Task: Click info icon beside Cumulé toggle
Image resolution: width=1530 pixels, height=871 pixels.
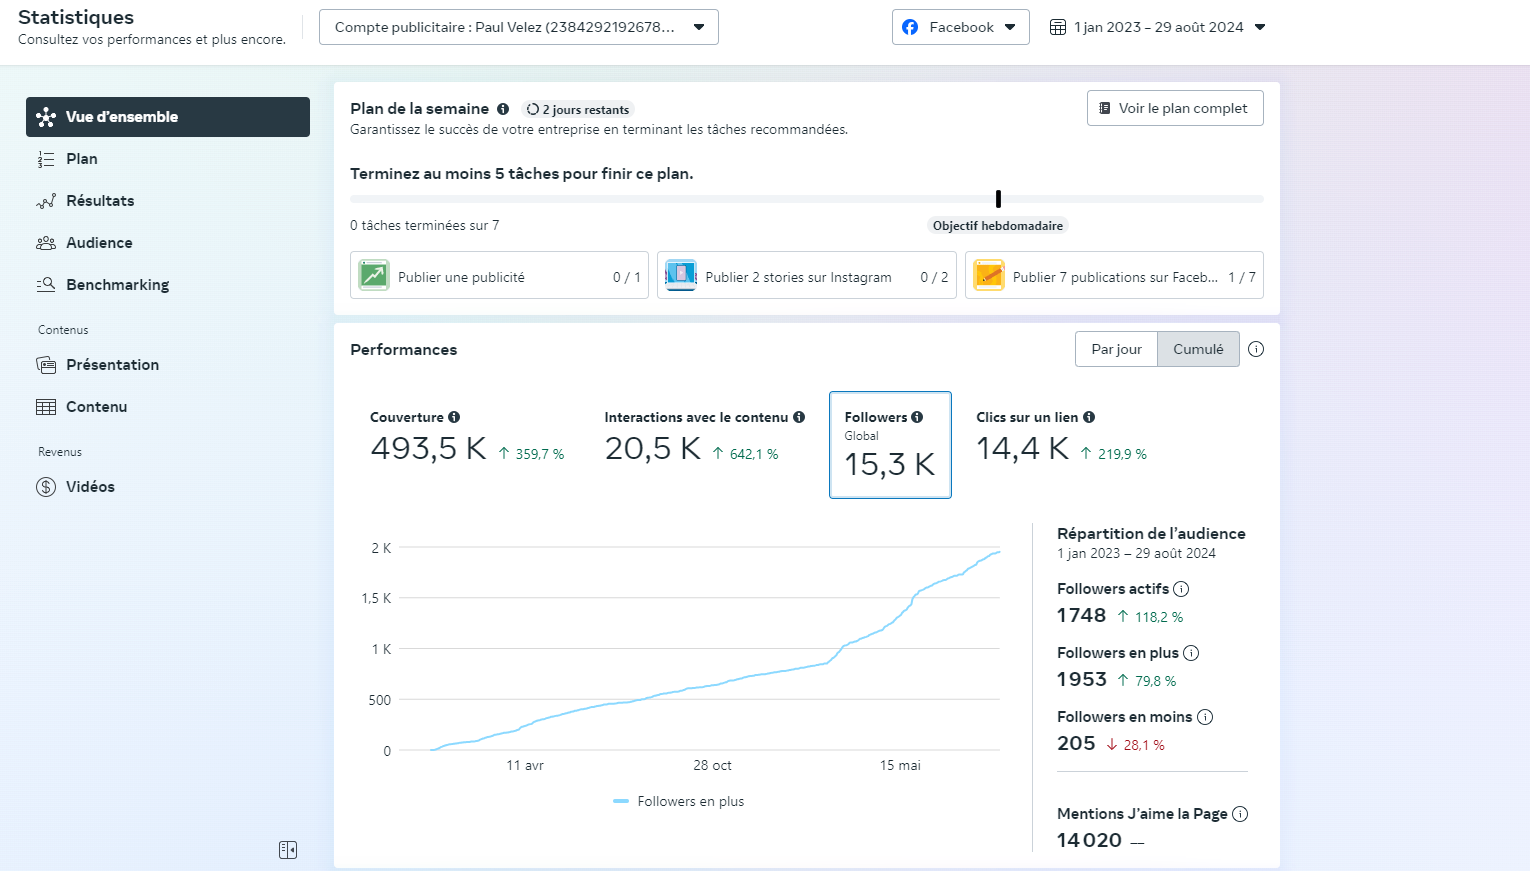Action: 1256,349
